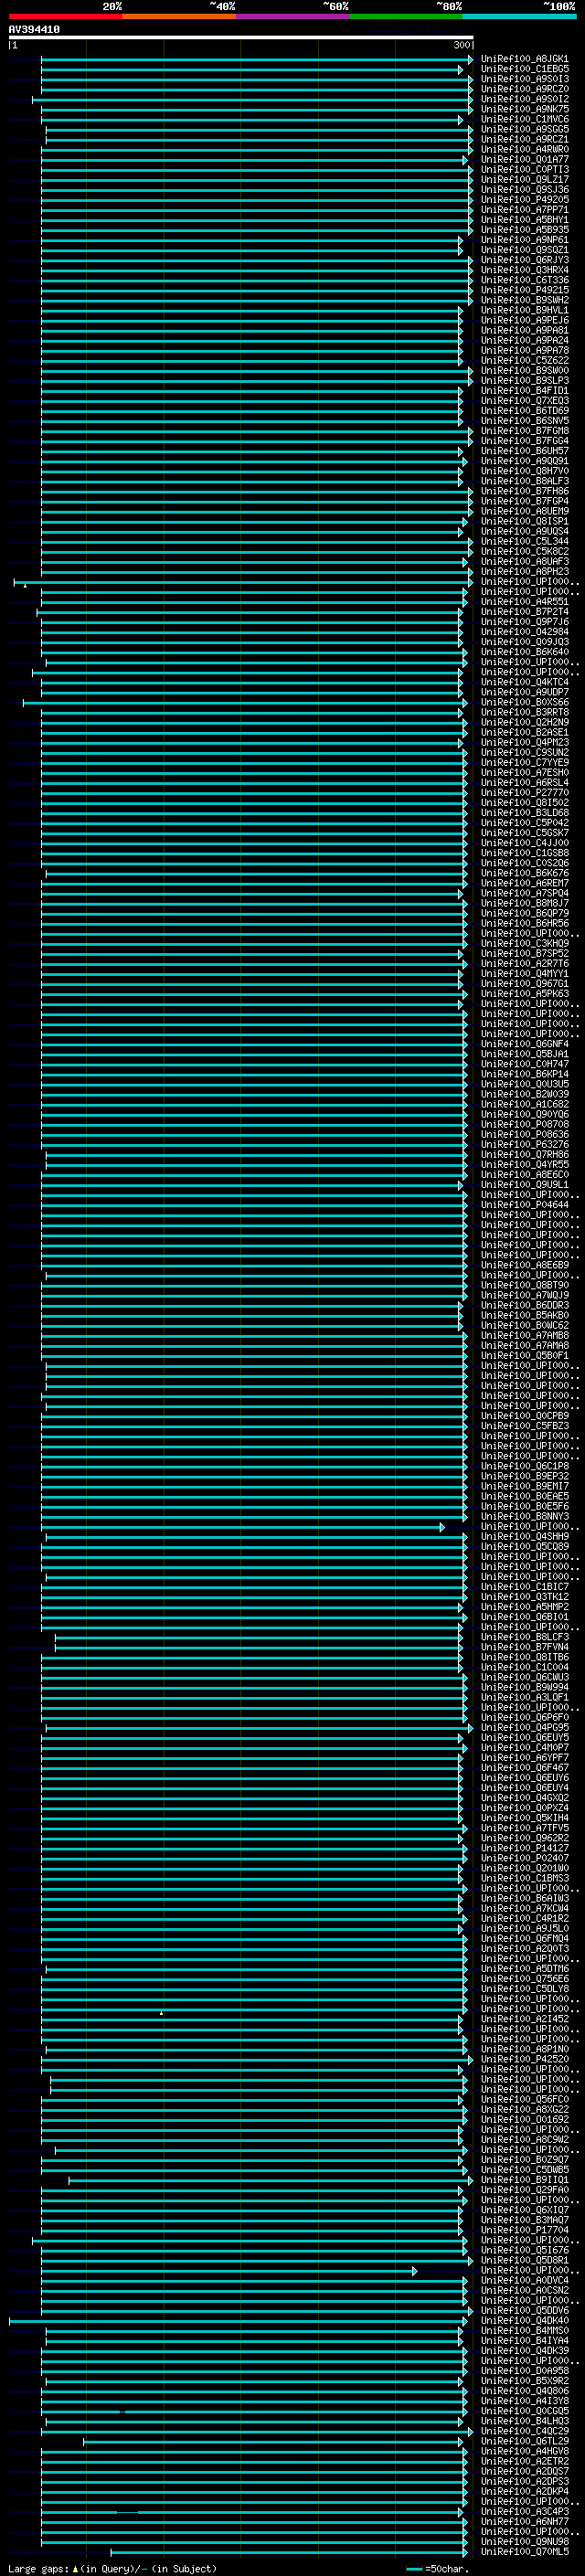Select label UniRef100_Q9SJ36

[x=524, y=189]
